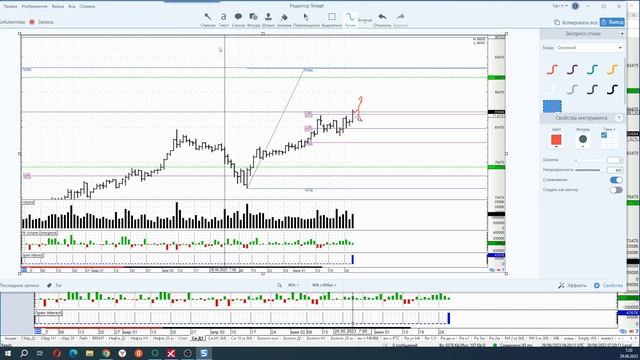Select the Selection (Выделение) tool

[x=332, y=19]
